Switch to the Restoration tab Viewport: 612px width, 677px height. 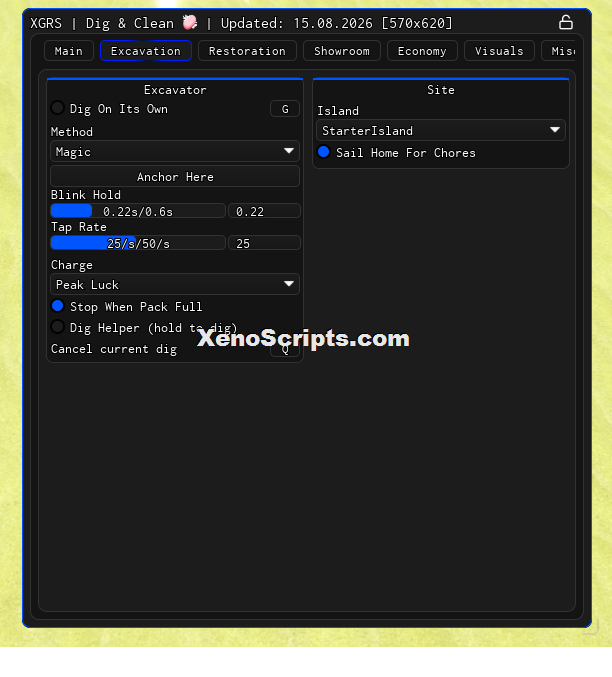tap(247, 51)
